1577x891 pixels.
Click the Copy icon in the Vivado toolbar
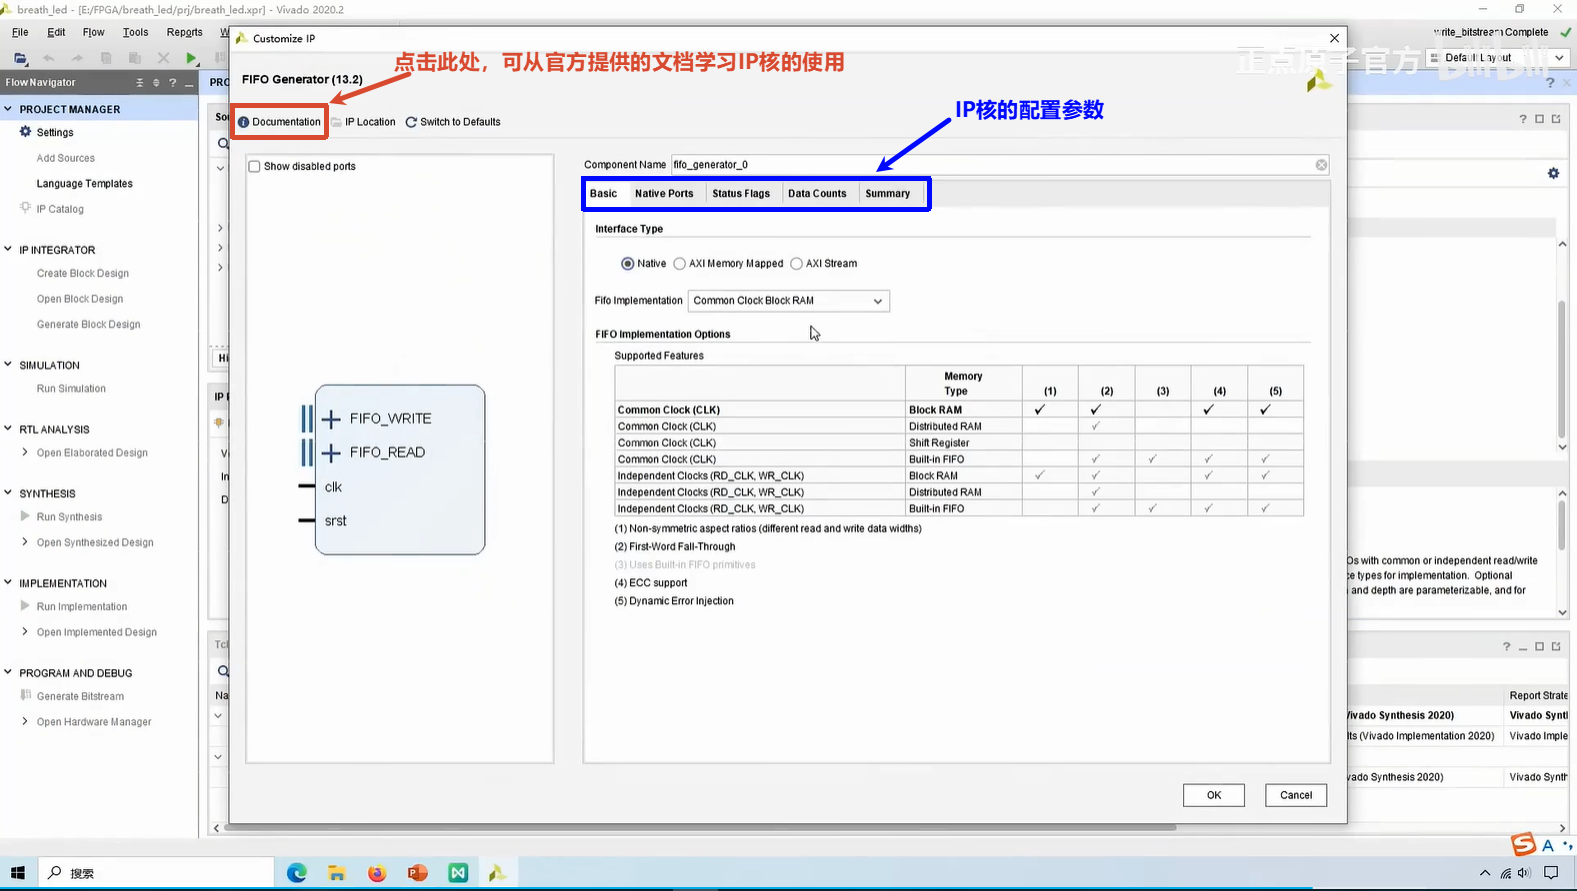coord(106,58)
